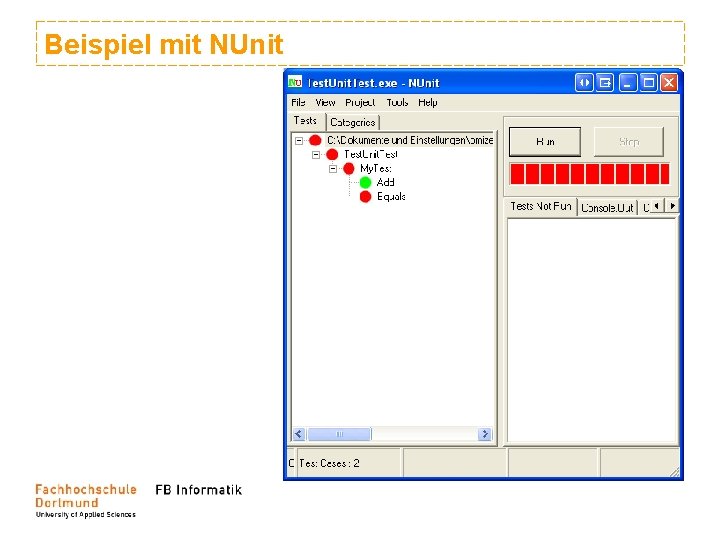Click the red status circle beside the C:\Dokumente path
The width and height of the screenshot is (720, 540).
tap(315, 140)
